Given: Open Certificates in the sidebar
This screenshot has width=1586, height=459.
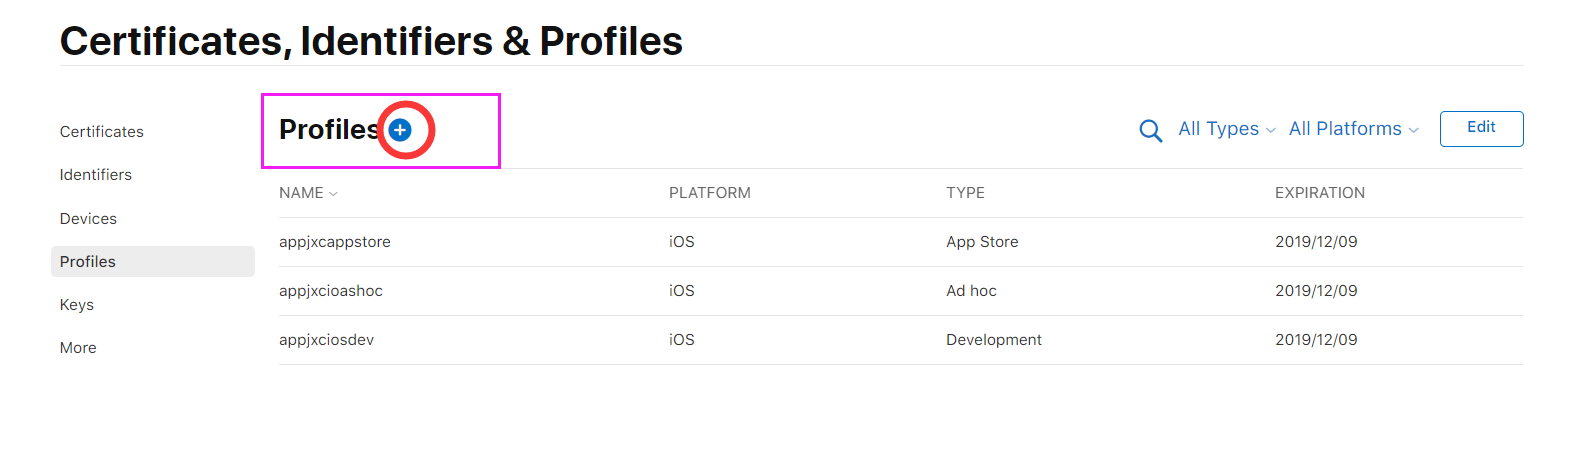Looking at the screenshot, I should click(102, 132).
